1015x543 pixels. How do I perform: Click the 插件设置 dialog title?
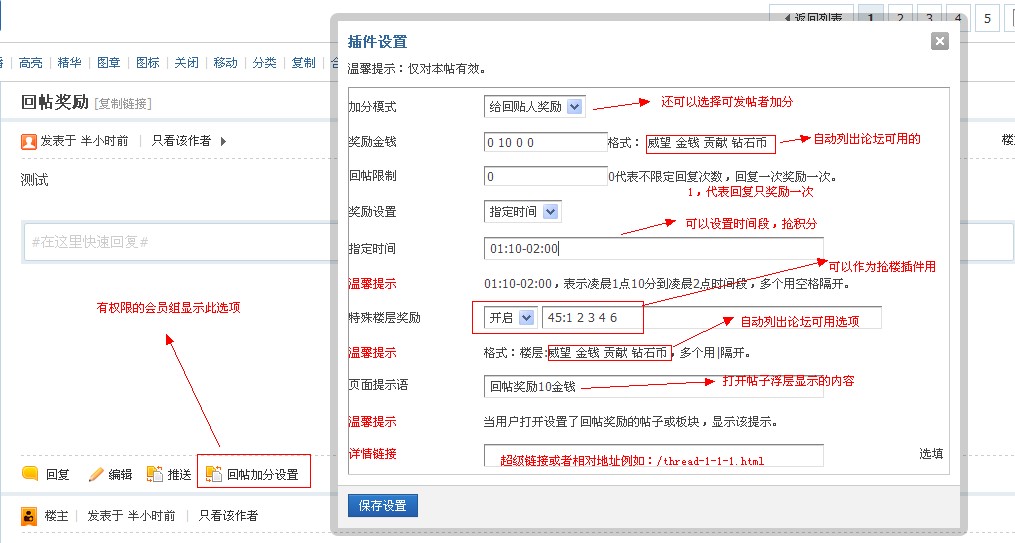tap(377, 42)
